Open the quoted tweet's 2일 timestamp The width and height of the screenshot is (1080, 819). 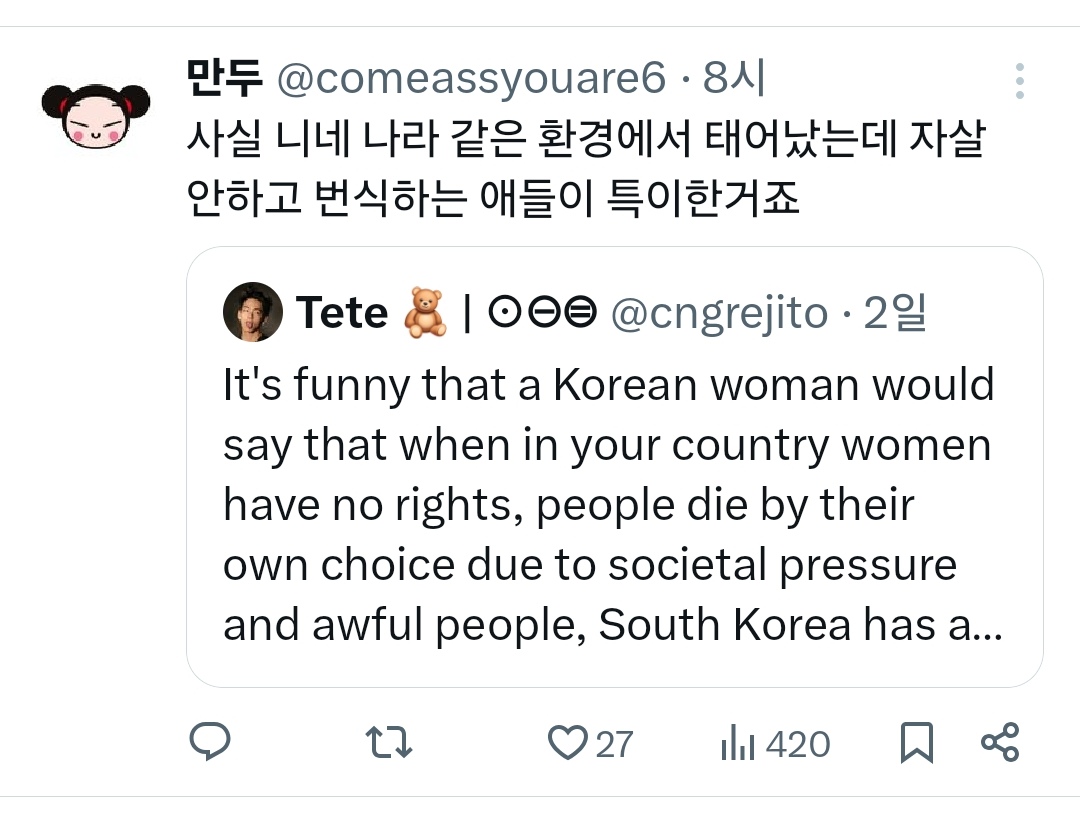coord(895,313)
